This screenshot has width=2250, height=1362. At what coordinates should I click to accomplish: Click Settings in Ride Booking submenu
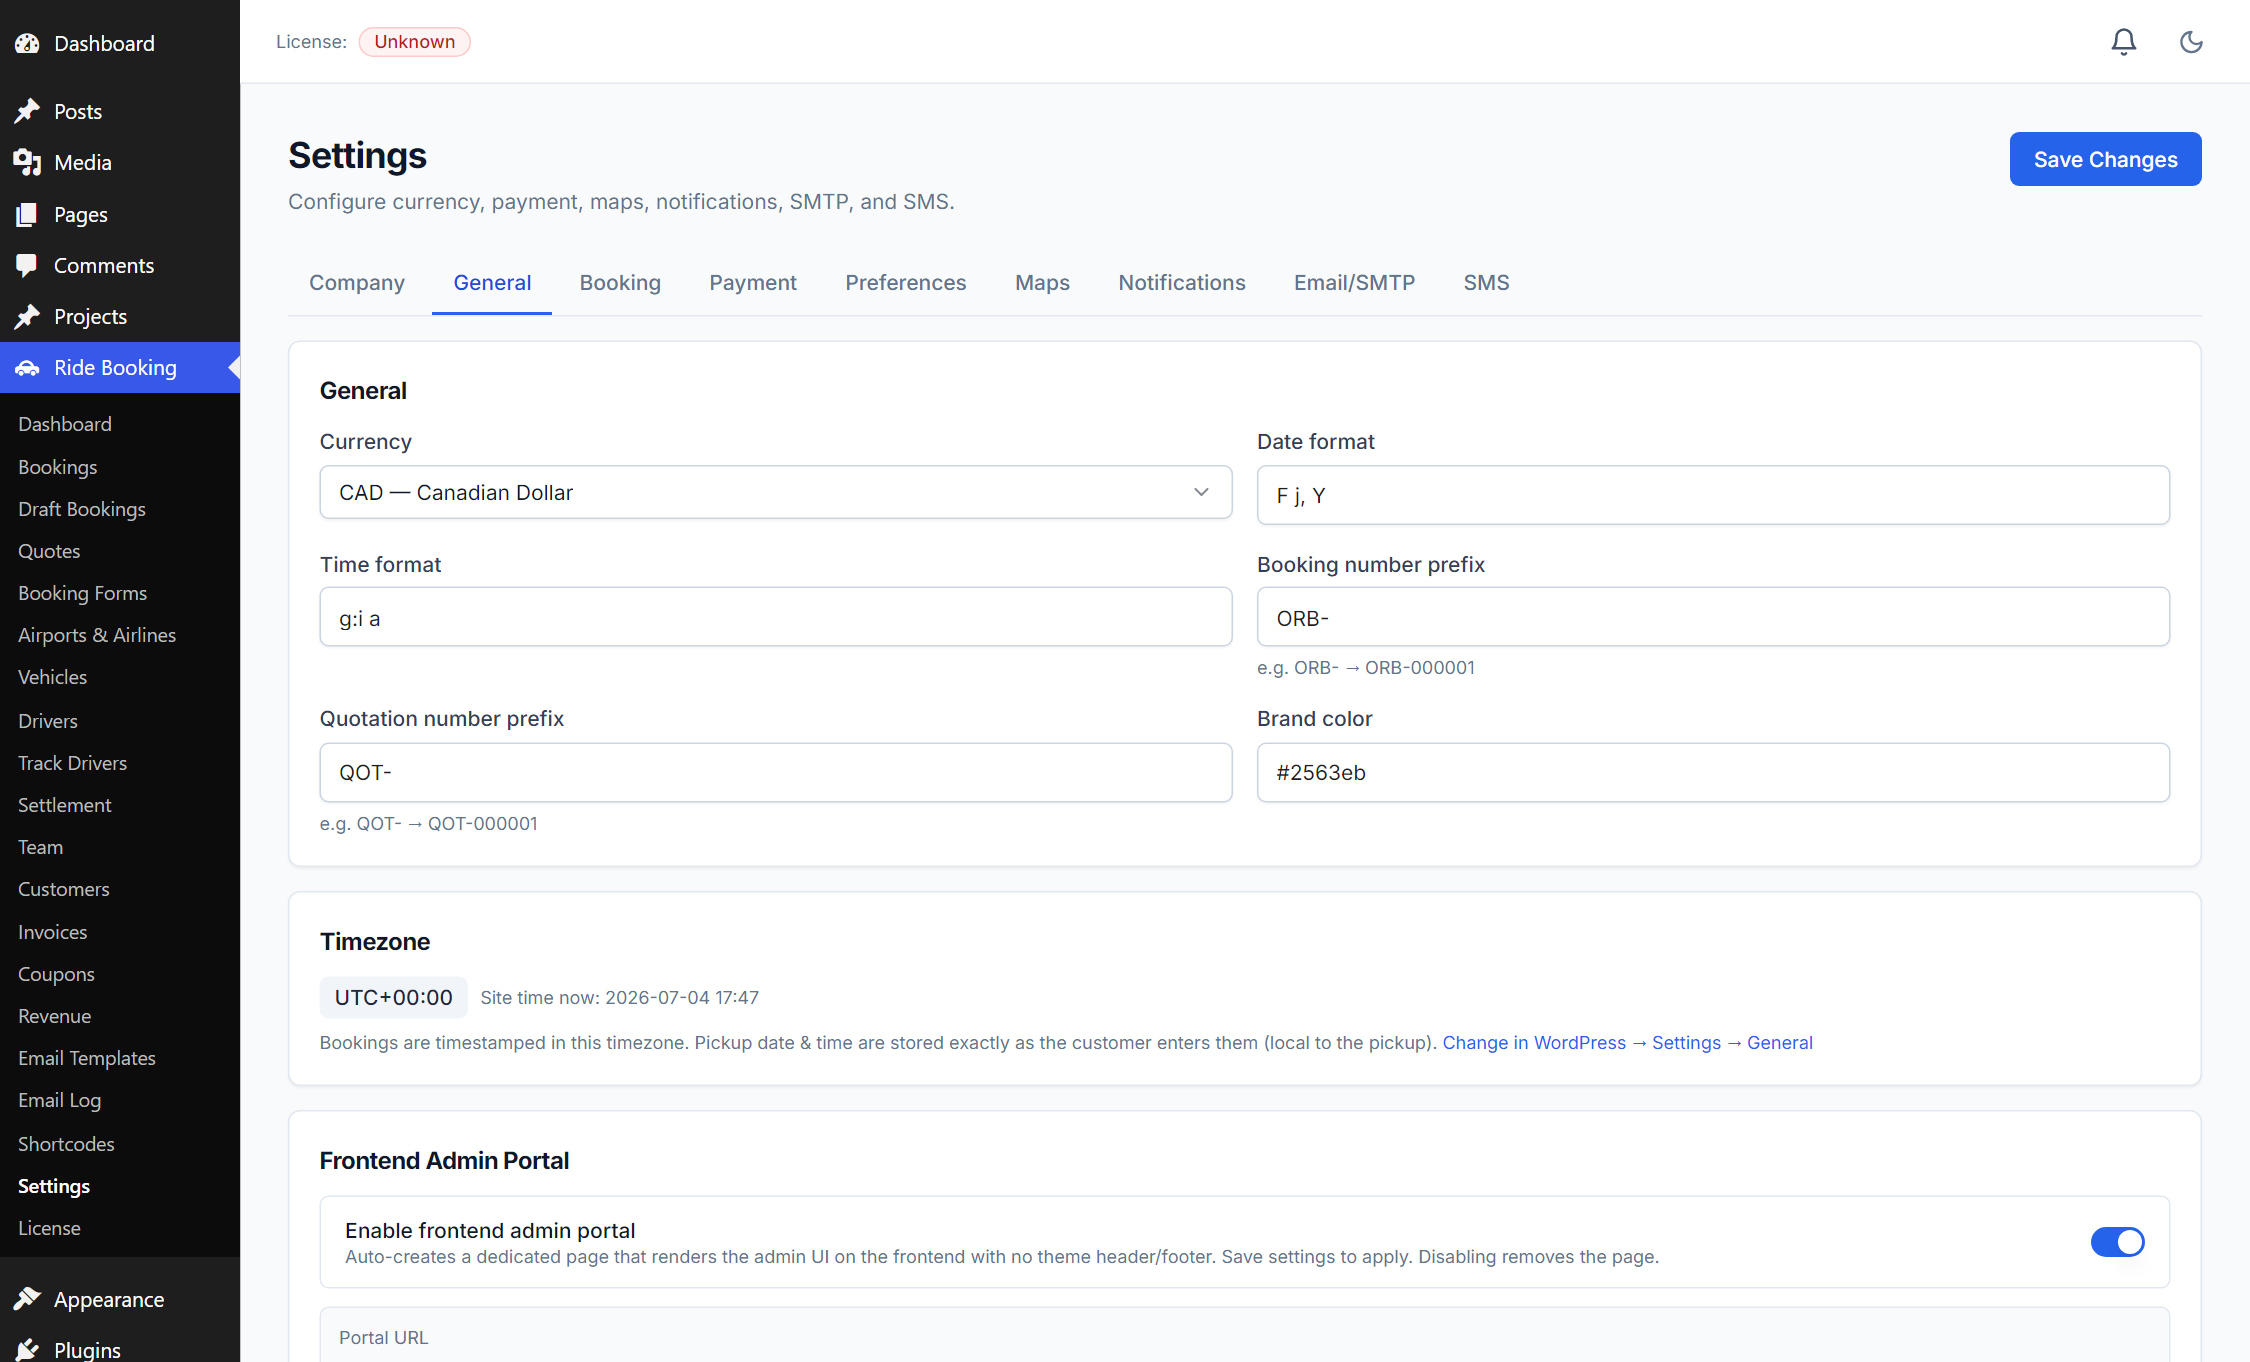(54, 1186)
